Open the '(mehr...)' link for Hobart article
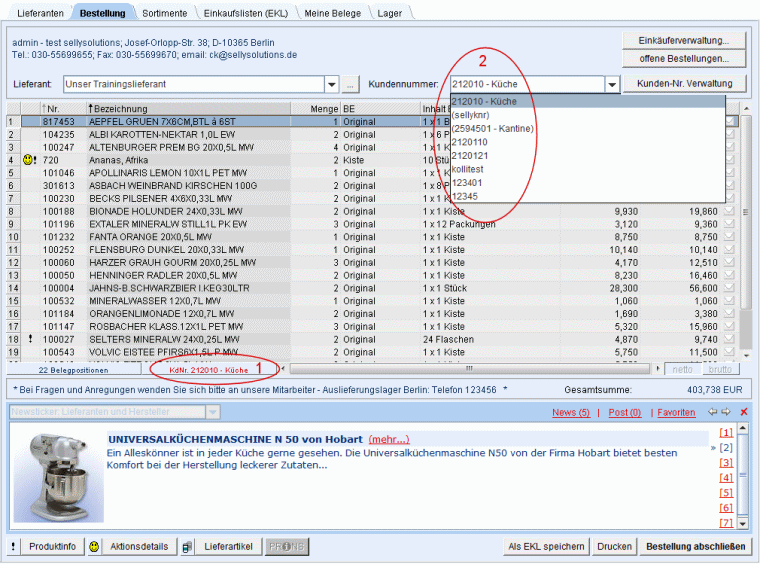 (x=388, y=439)
